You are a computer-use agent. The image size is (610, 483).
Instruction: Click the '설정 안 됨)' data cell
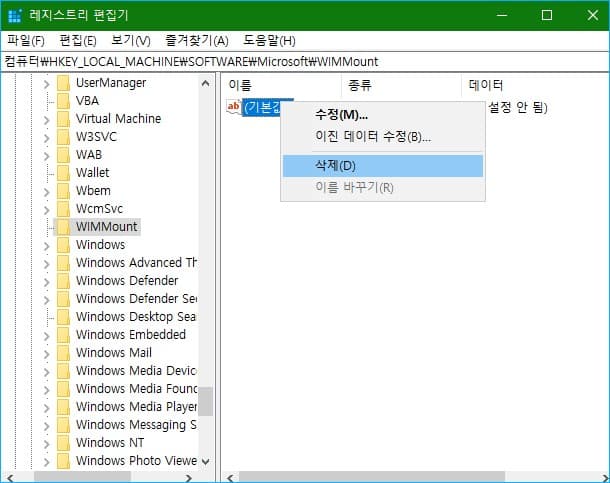click(518, 107)
